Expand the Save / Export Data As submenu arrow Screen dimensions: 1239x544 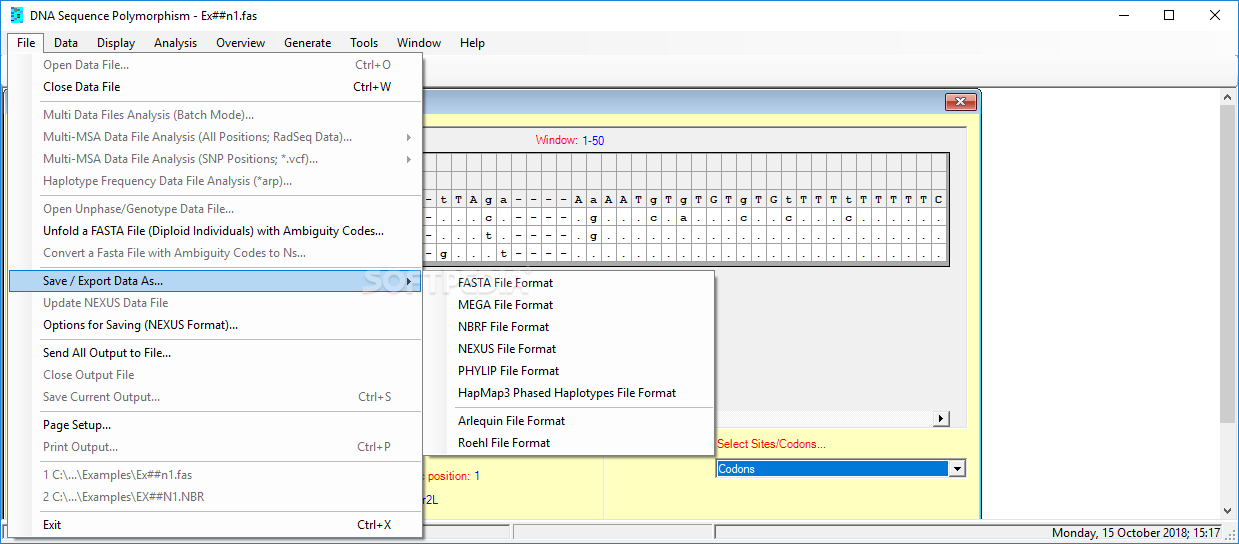(x=409, y=281)
